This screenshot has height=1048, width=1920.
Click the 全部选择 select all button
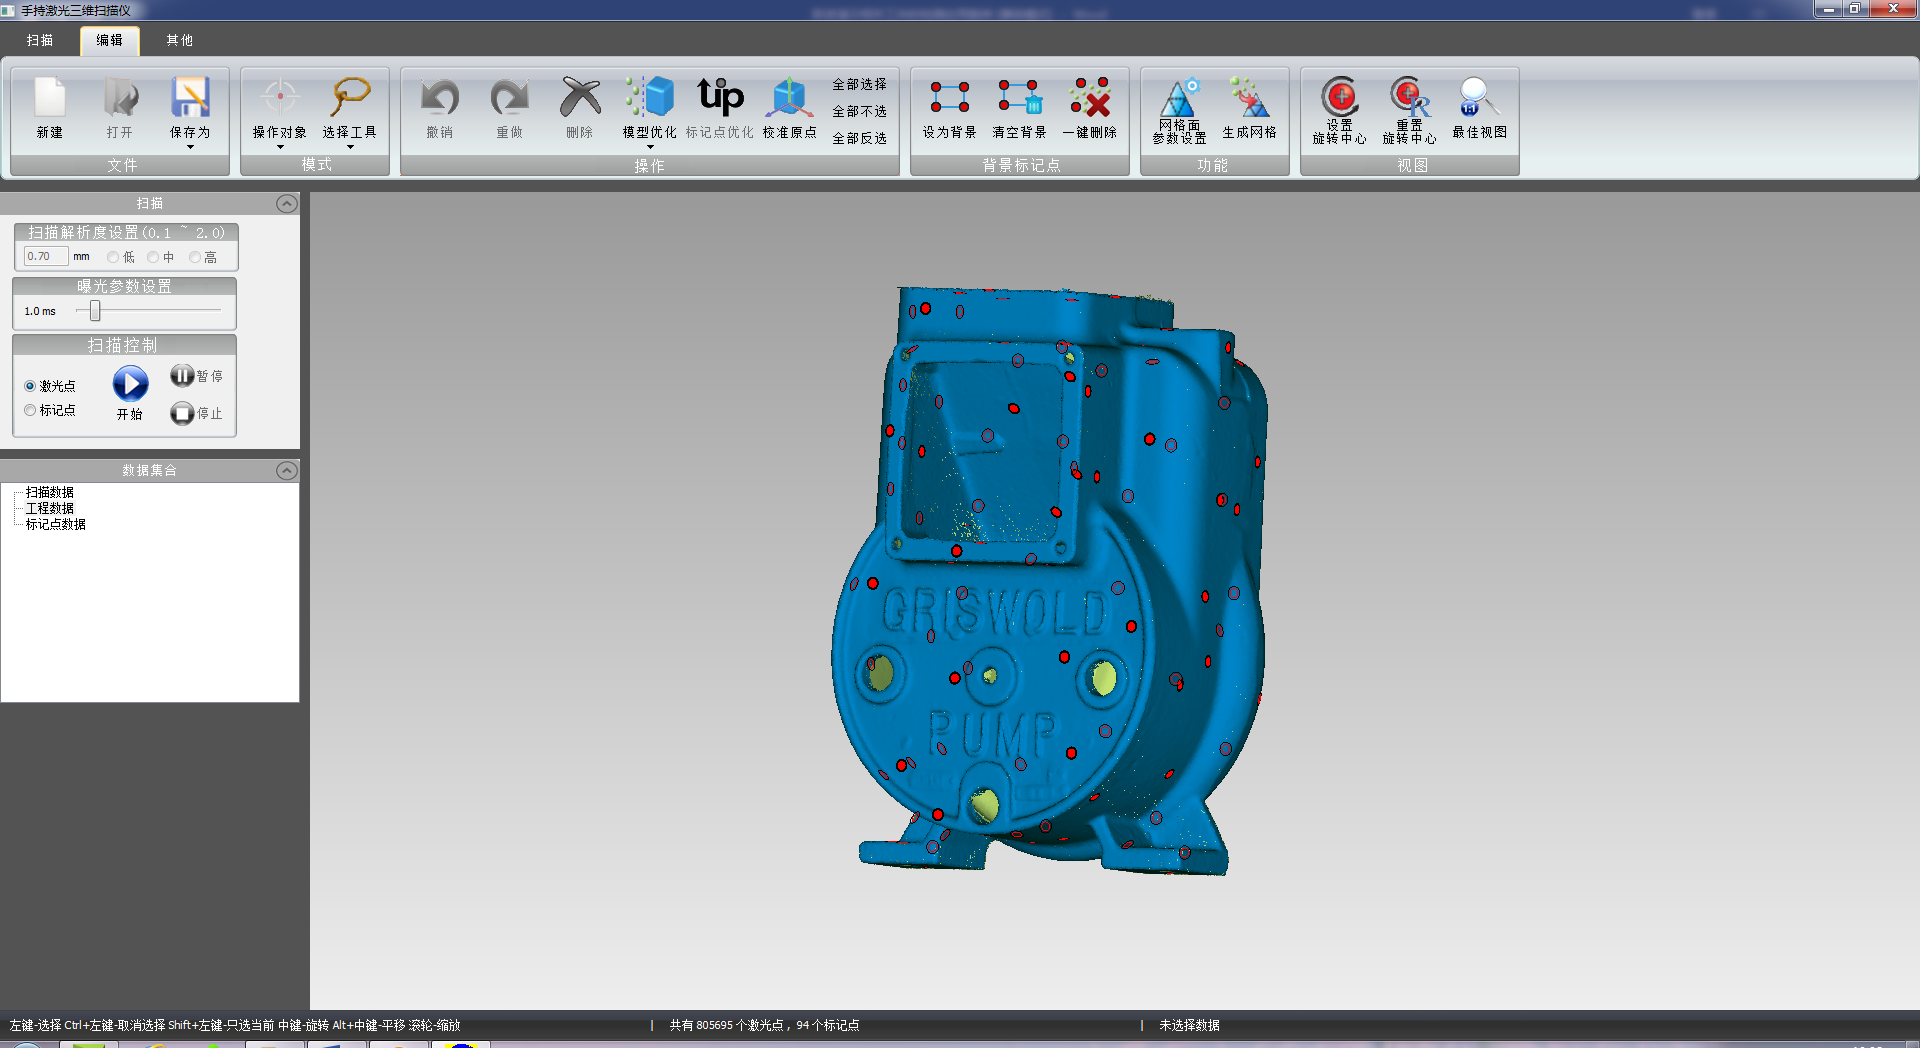(859, 85)
